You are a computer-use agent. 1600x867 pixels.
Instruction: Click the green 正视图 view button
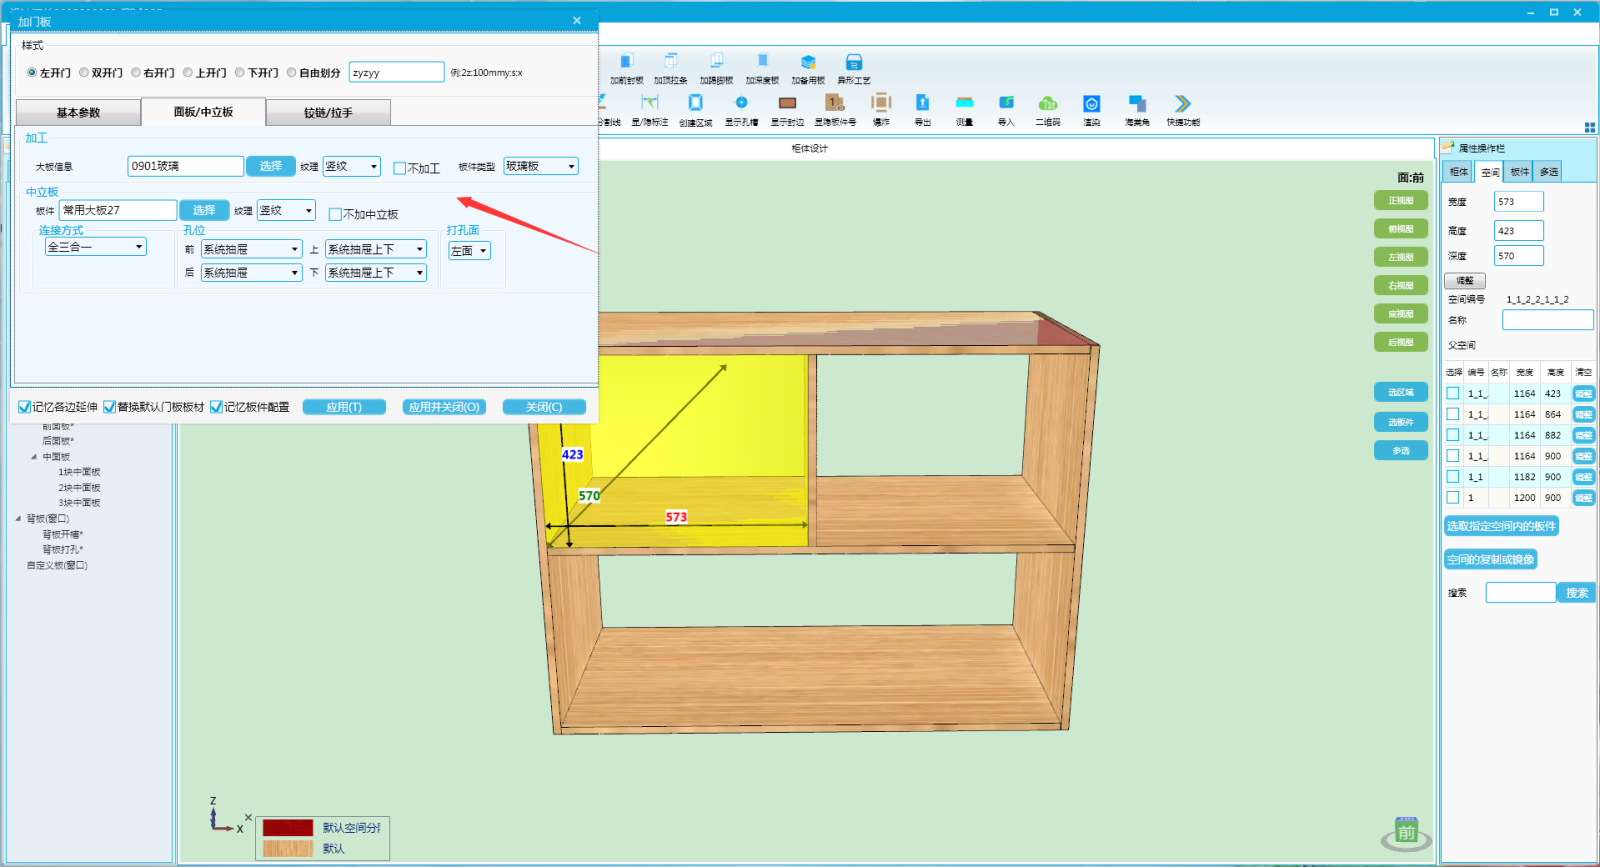(x=1400, y=201)
